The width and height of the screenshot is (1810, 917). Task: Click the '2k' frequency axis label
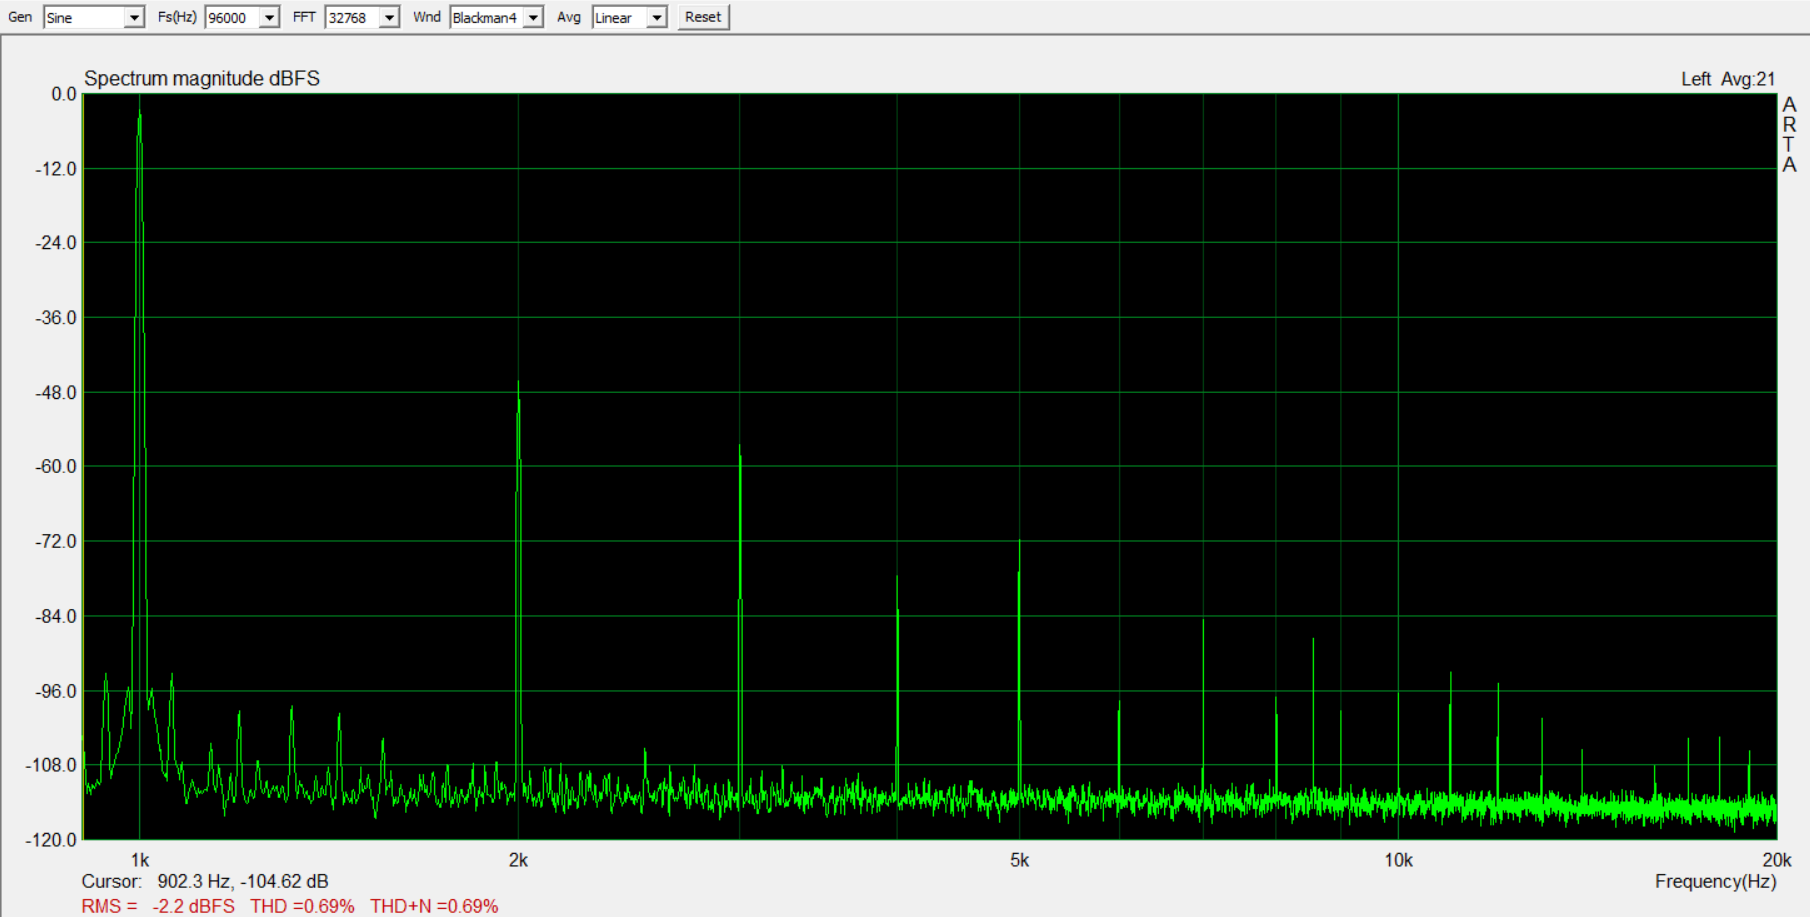518,860
